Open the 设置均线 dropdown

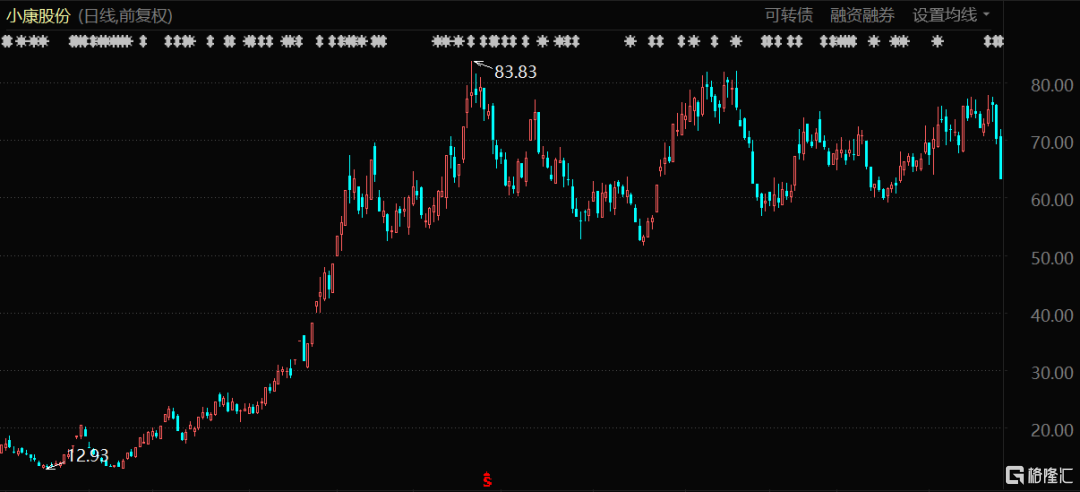951,15
